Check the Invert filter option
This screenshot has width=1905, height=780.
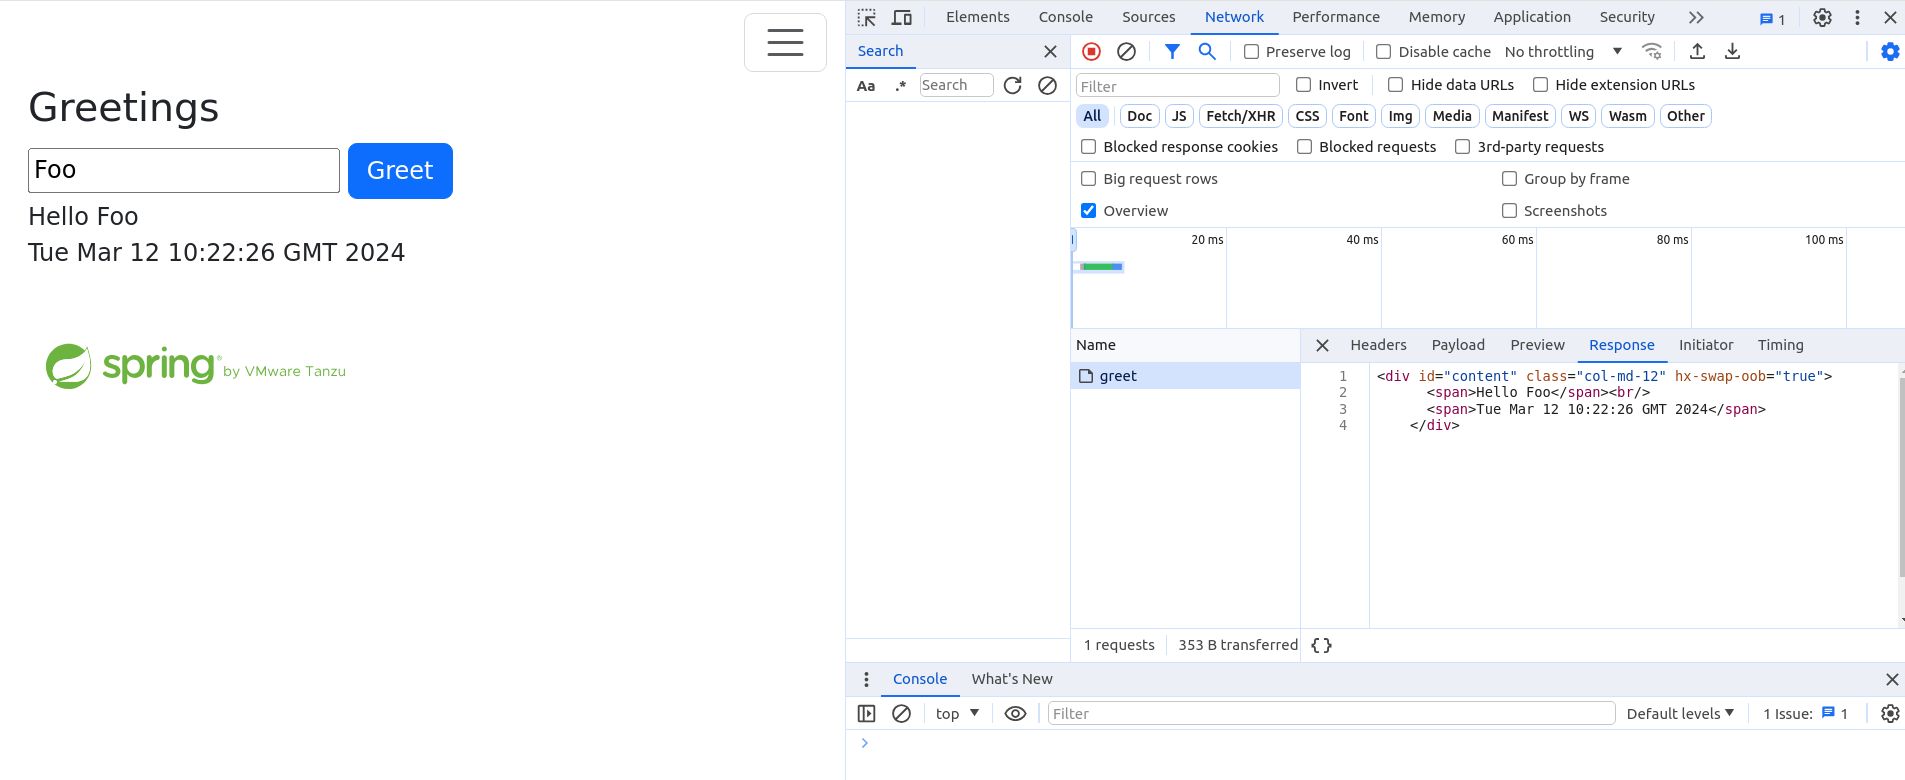click(1303, 85)
